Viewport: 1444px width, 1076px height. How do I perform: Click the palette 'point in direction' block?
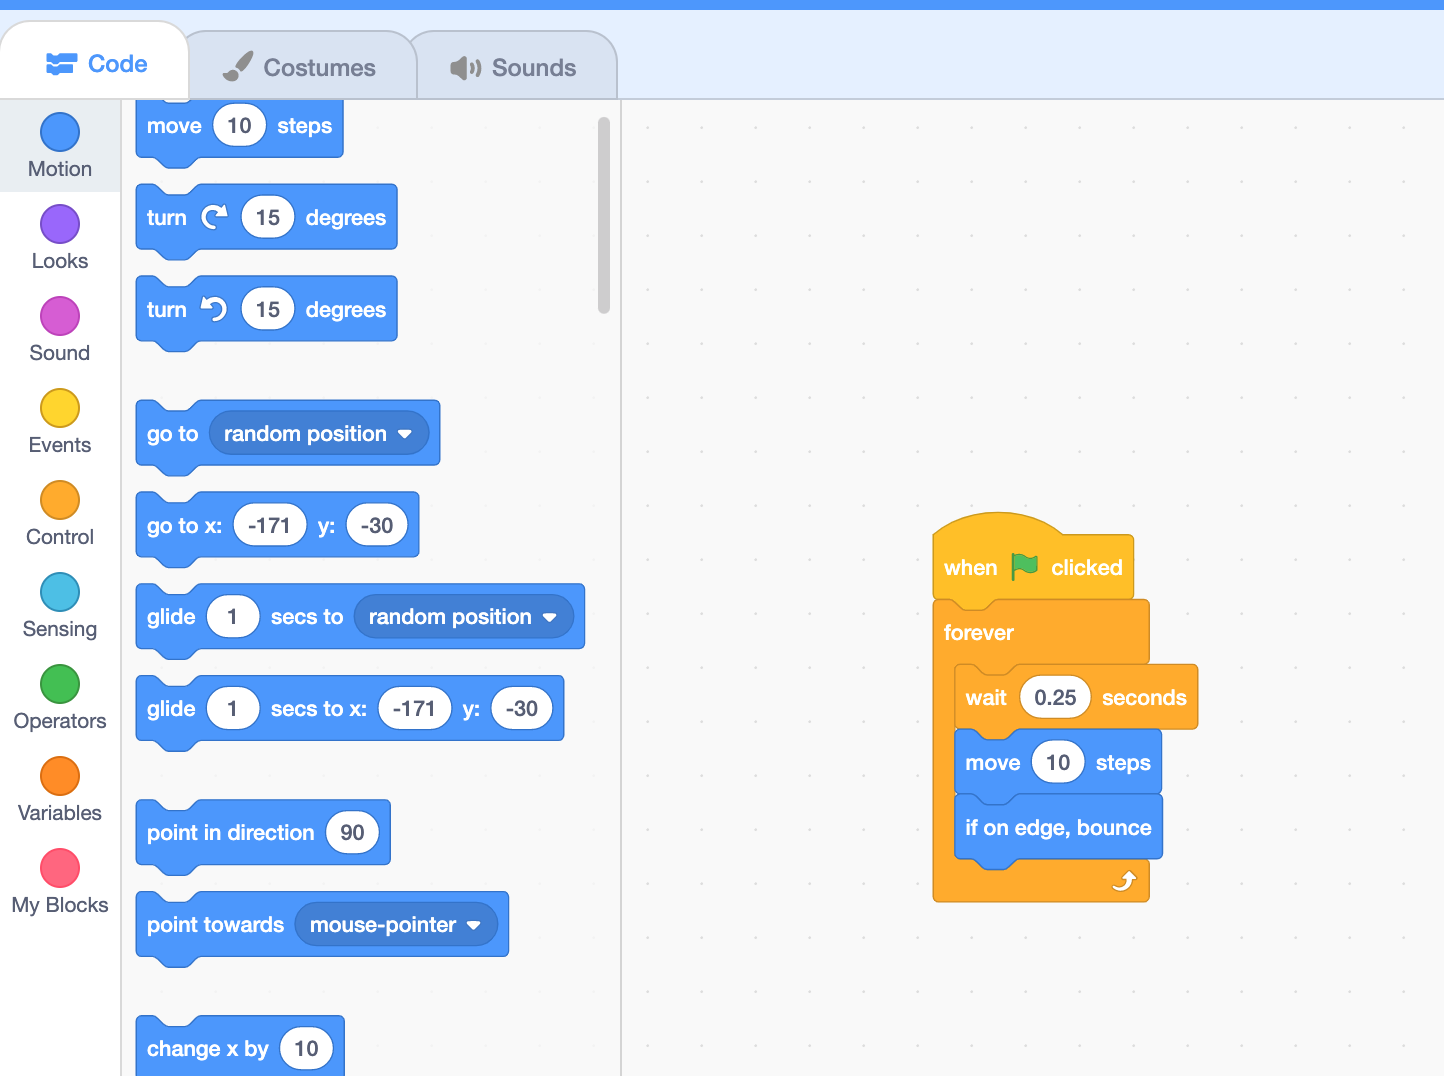click(263, 832)
